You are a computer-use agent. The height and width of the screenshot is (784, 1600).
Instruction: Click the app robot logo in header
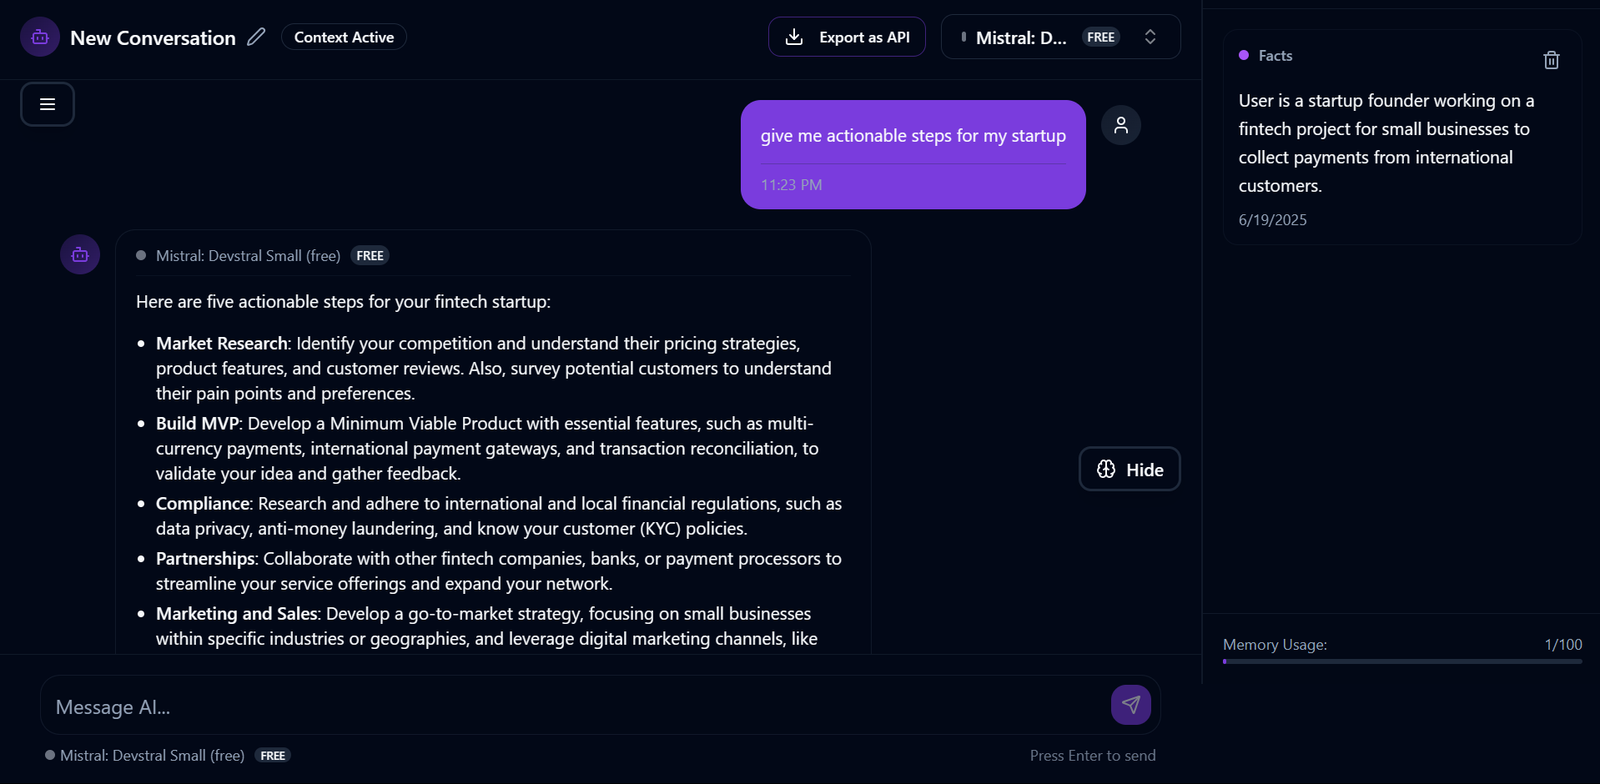[40, 37]
